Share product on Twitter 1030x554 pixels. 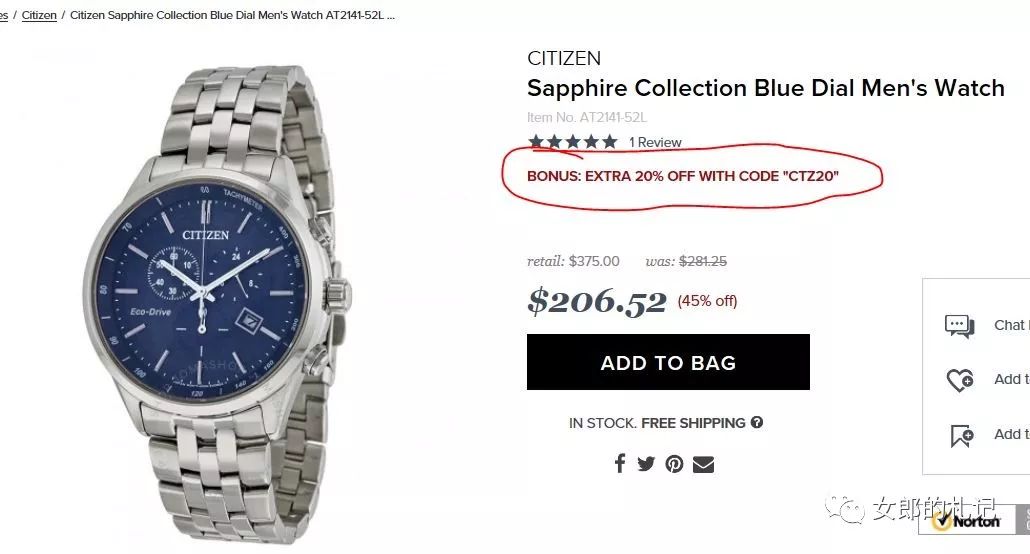click(646, 463)
